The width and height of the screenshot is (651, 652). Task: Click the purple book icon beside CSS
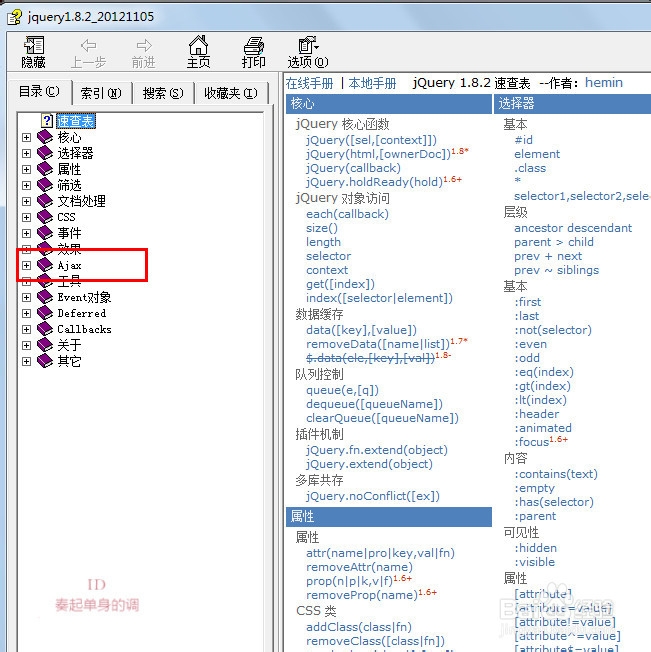[45, 217]
